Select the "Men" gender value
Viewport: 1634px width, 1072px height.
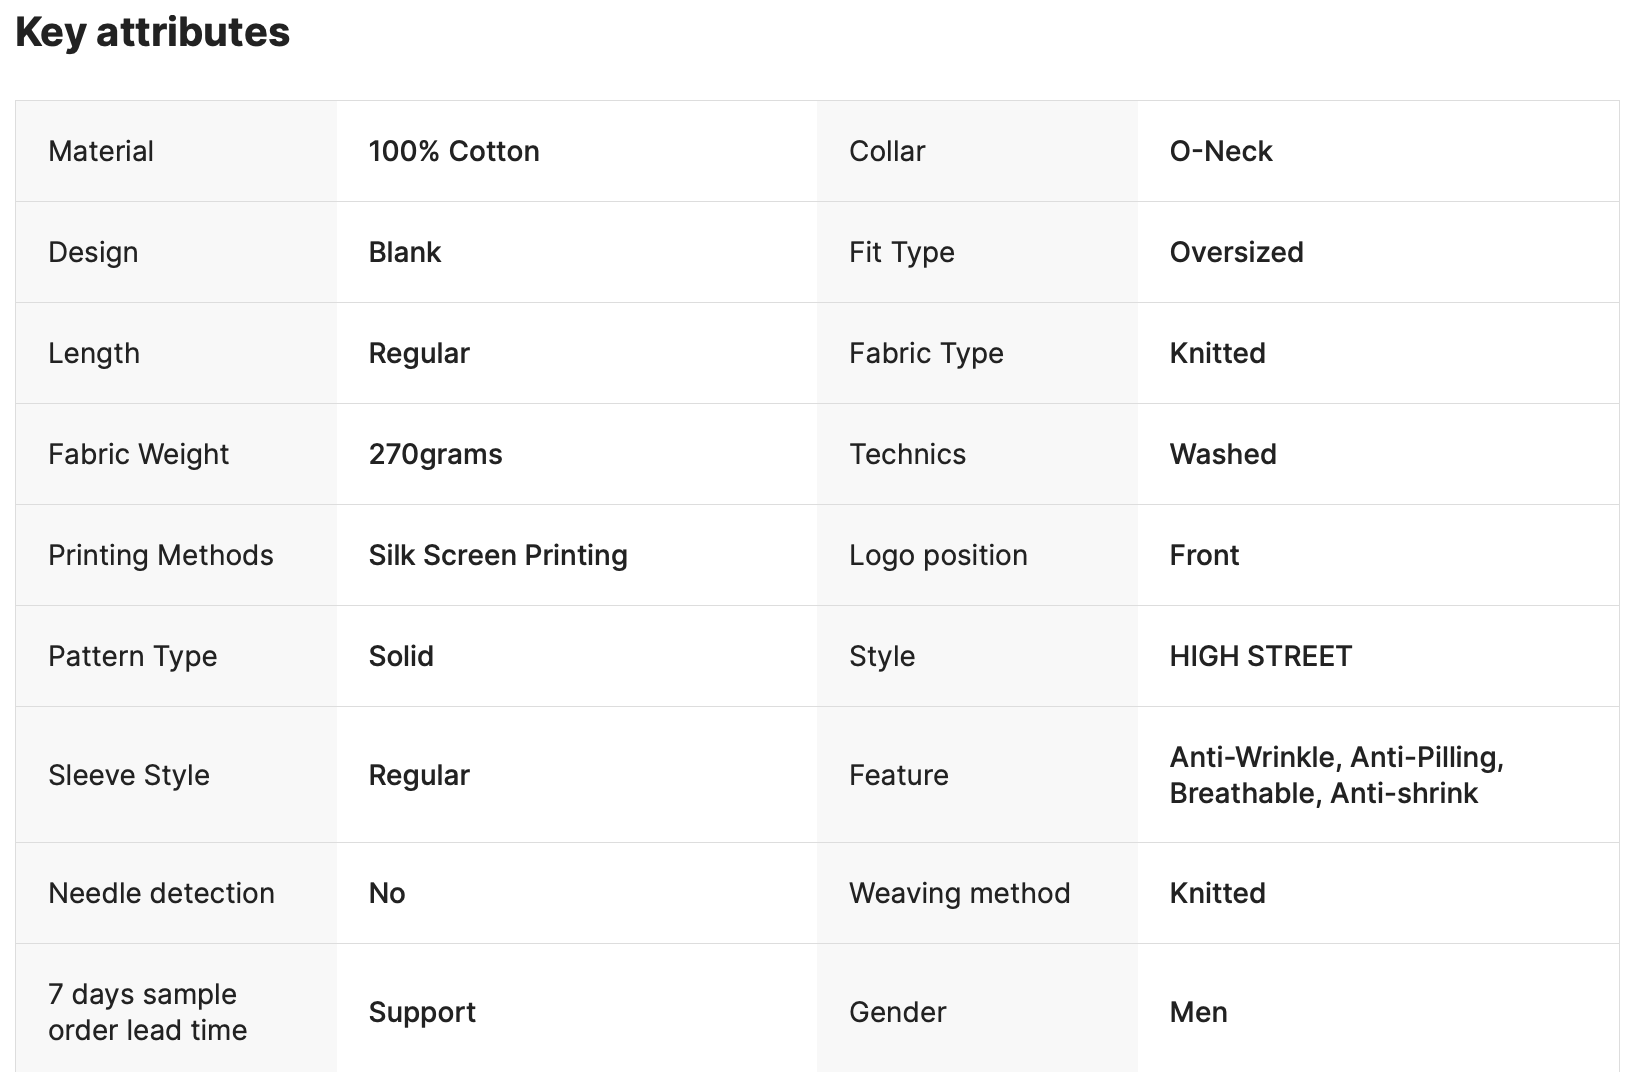coord(1198,1012)
